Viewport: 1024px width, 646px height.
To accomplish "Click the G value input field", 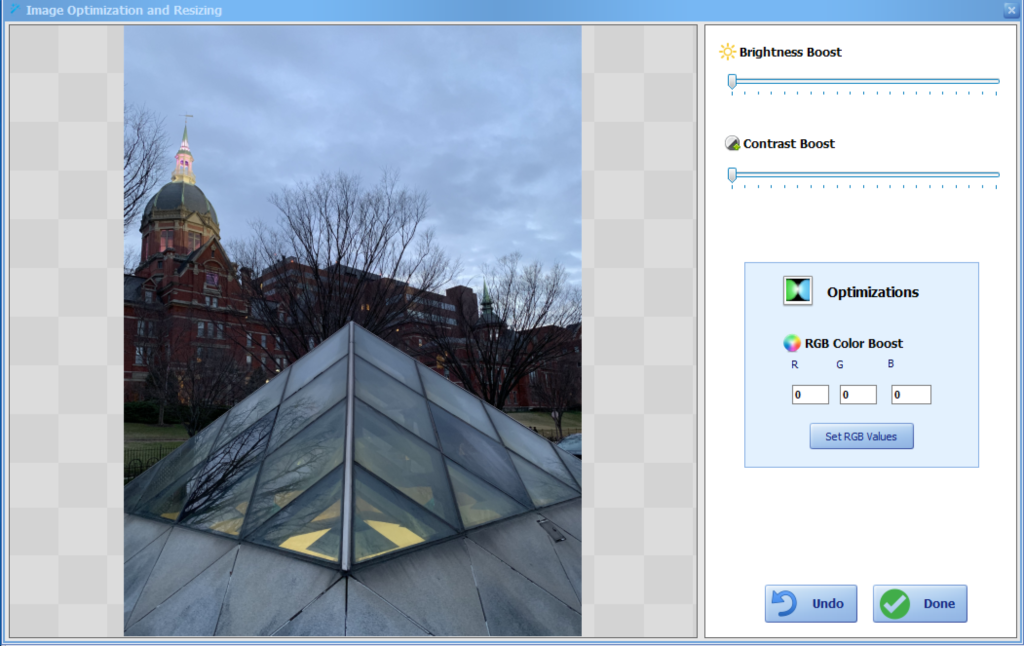I will (857, 395).
